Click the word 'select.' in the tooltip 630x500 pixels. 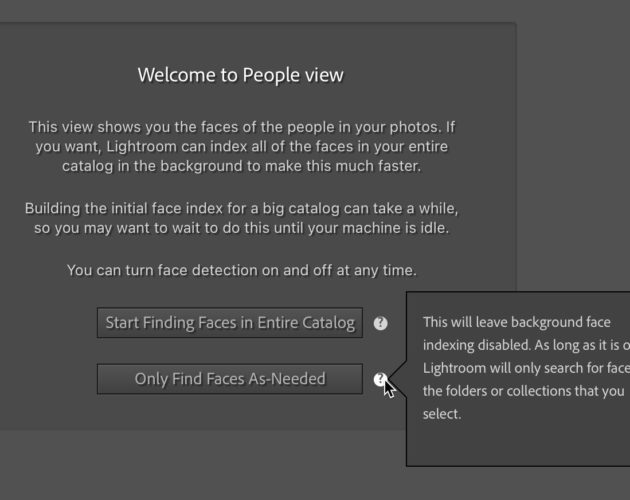[x=442, y=414]
